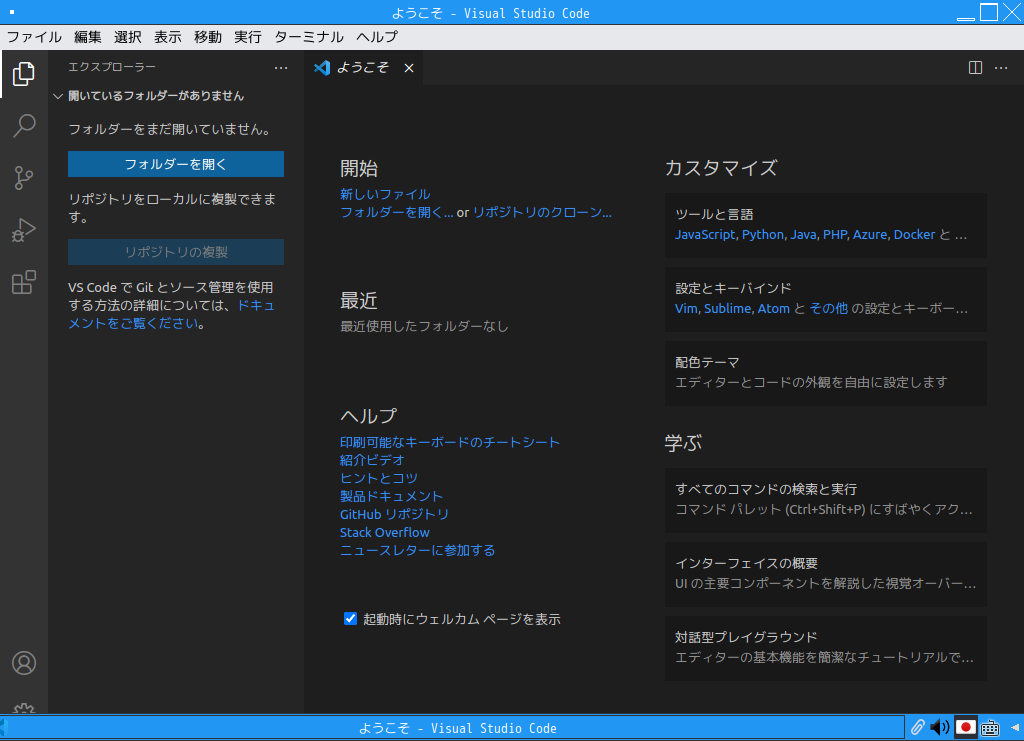The height and width of the screenshot is (741, 1024).
Task: Click the Docker tools link
Action: pos(914,234)
